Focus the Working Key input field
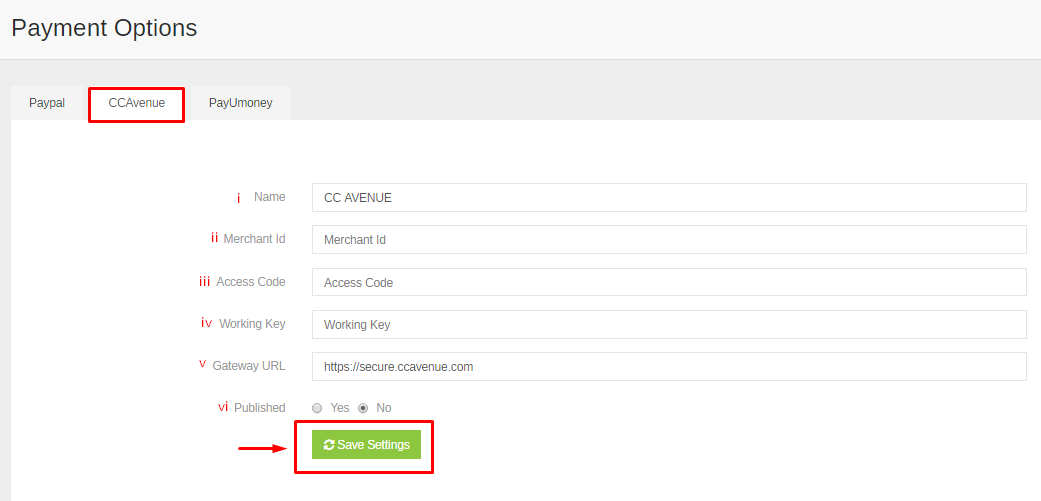This screenshot has height=501, width=1041. (669, 324)
